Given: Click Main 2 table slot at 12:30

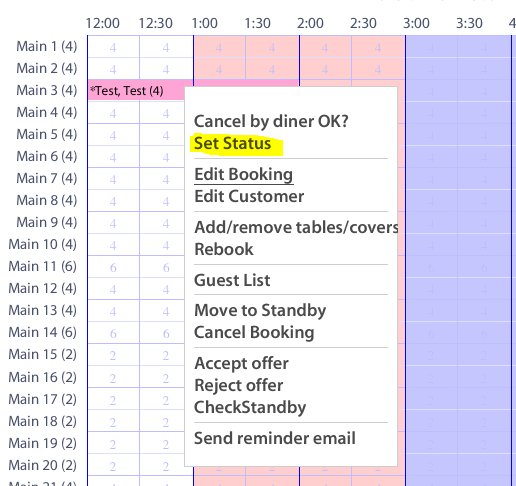Looking at the screenshot, I should click(166, 69).
